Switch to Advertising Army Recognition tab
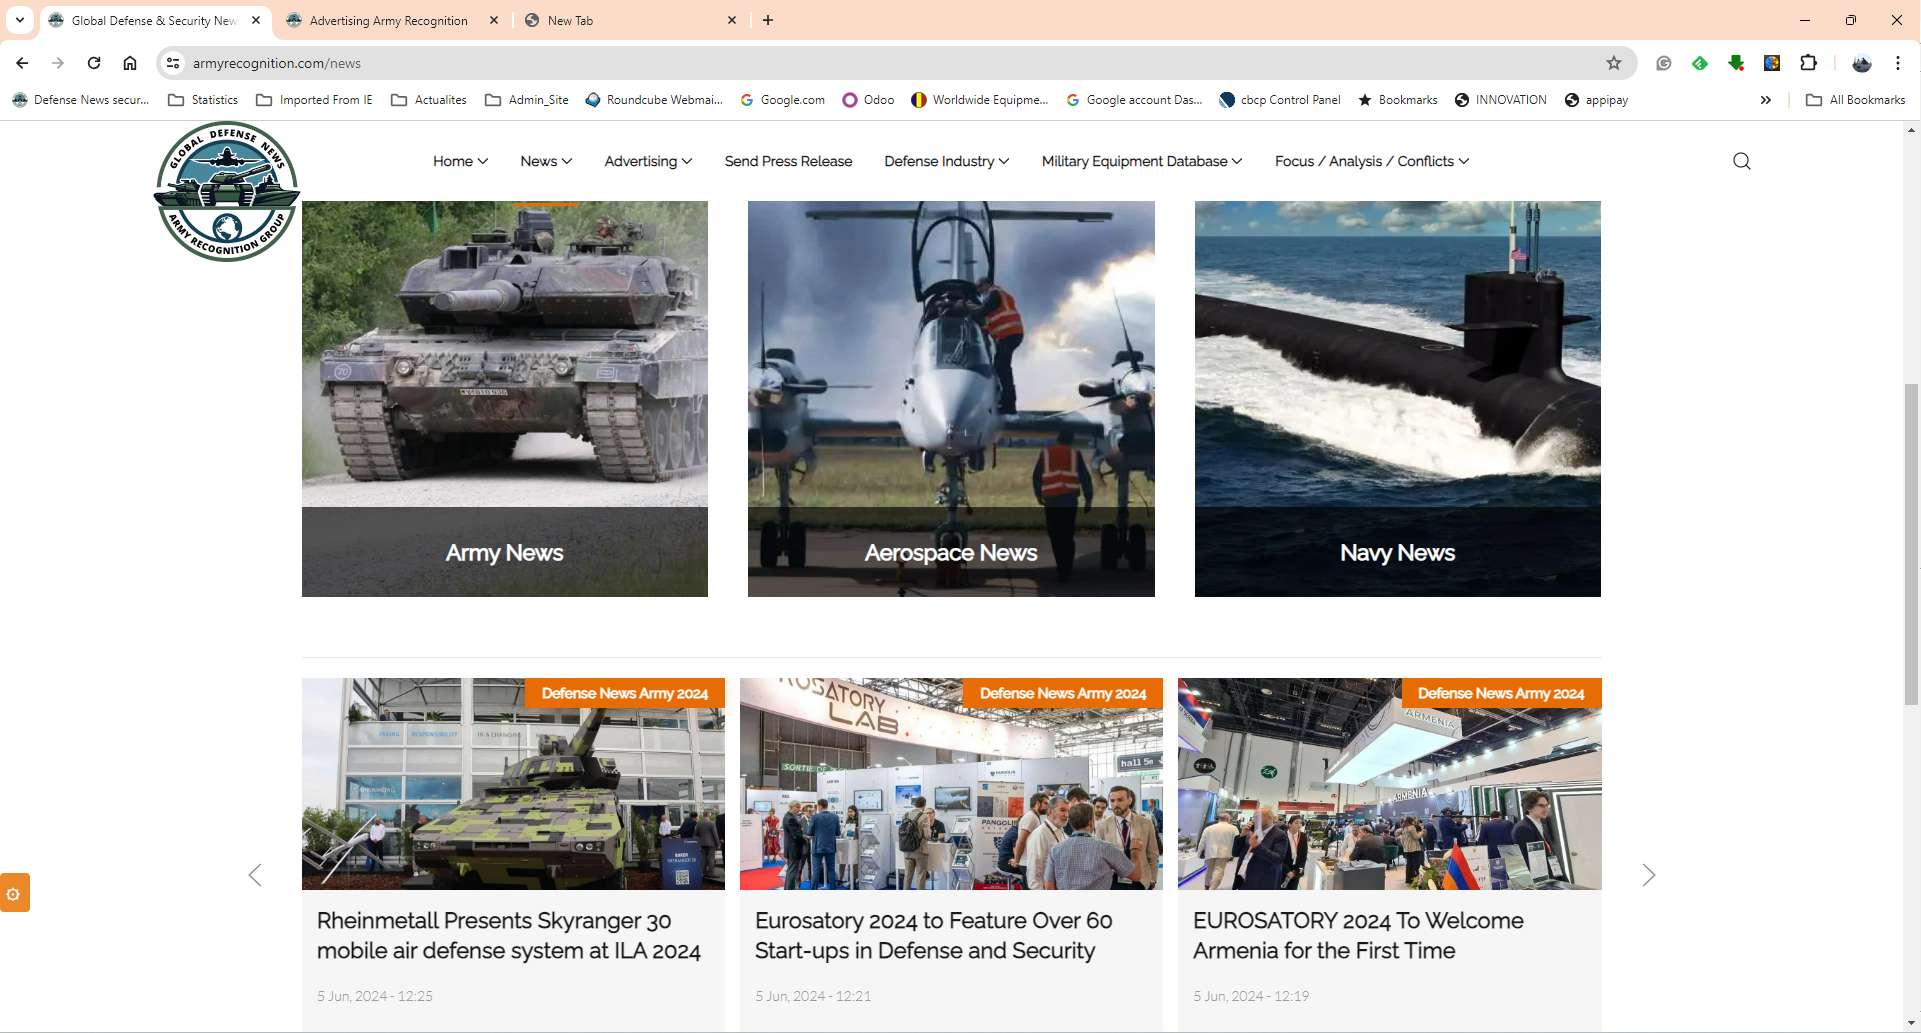Screen dimensions: 1921x1033 [x=388, y=20]
